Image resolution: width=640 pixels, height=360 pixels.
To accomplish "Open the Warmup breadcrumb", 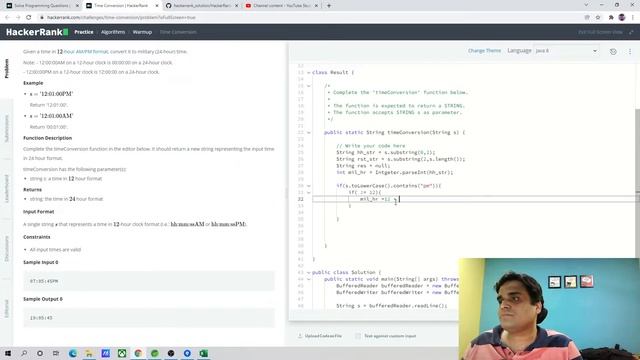I will [x=142, y=32].
